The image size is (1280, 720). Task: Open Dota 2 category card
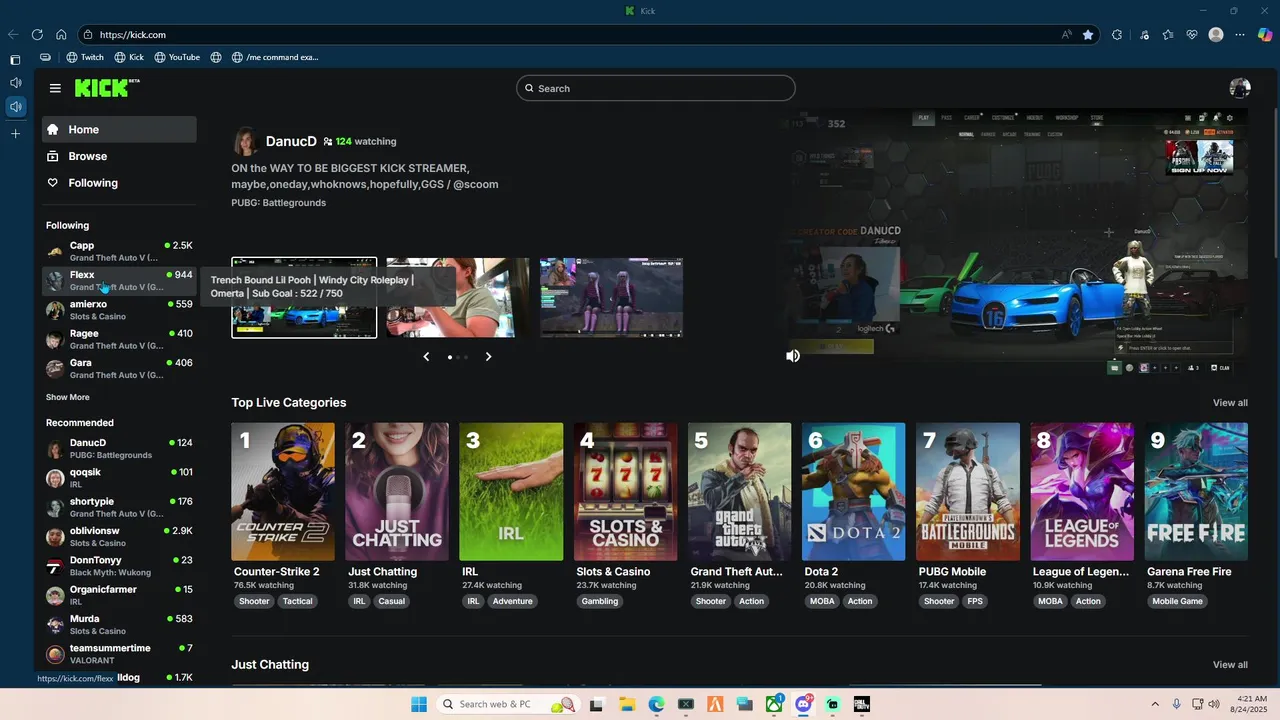coord(853,491)
